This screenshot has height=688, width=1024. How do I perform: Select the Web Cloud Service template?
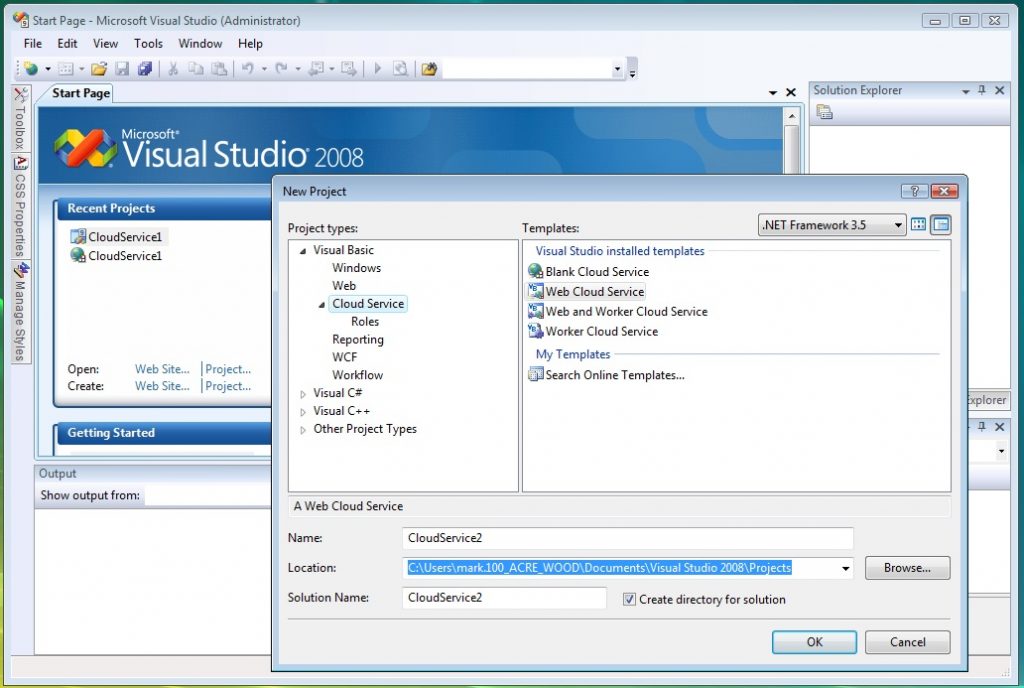(x=594, y=292)
